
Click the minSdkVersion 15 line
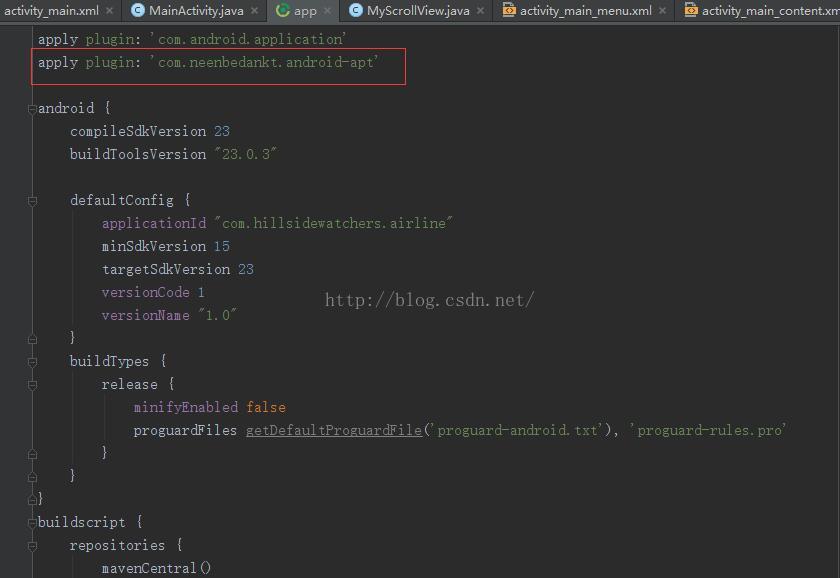166,246
